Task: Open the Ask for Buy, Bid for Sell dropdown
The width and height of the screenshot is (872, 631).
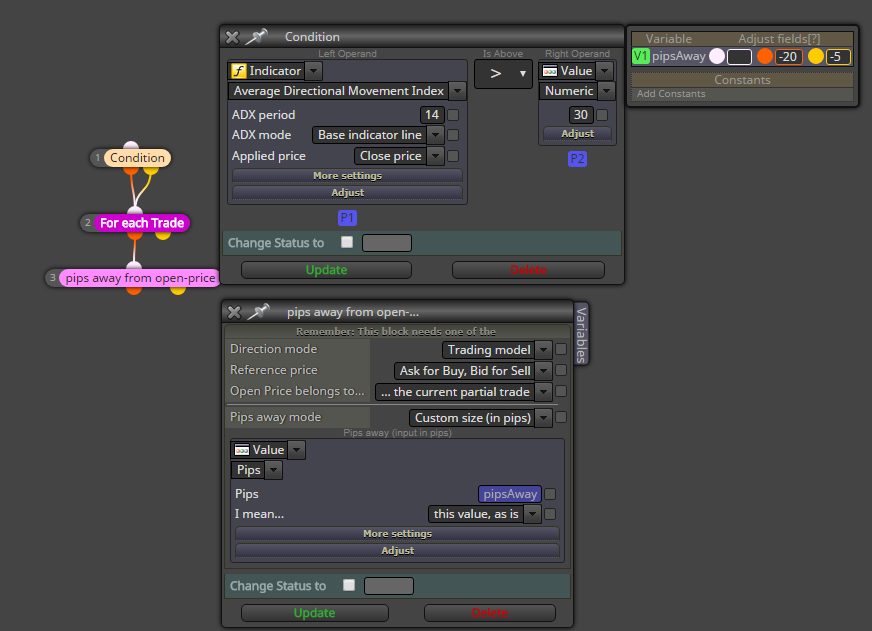Action: (x=544, y=371)
